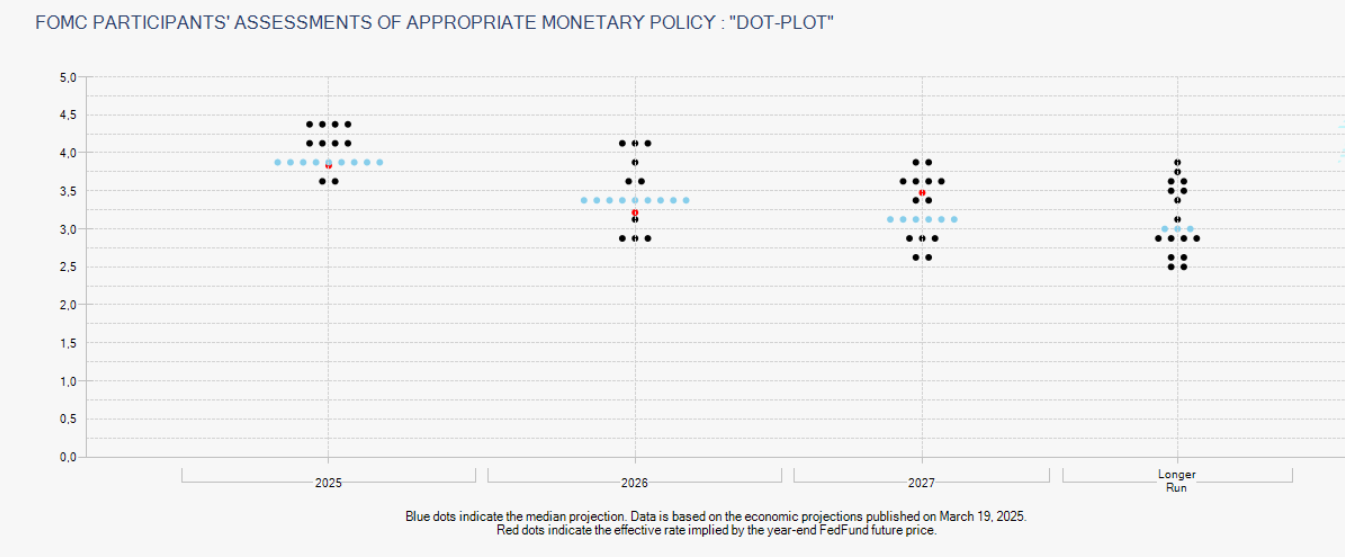Click the Longer Run axis label
Image resolution: width=1345 pixels, height=558 pixels.
point(1177,481)
